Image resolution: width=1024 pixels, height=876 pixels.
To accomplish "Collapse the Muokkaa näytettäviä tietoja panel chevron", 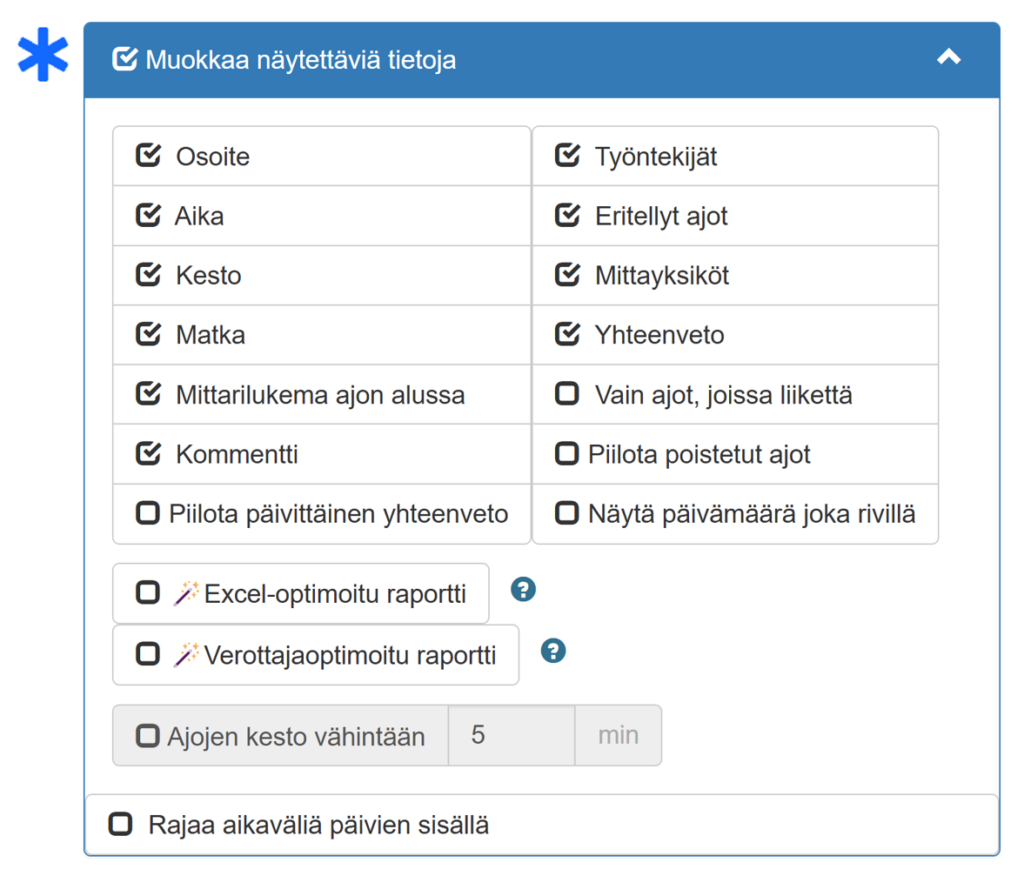I will (948, 57).
